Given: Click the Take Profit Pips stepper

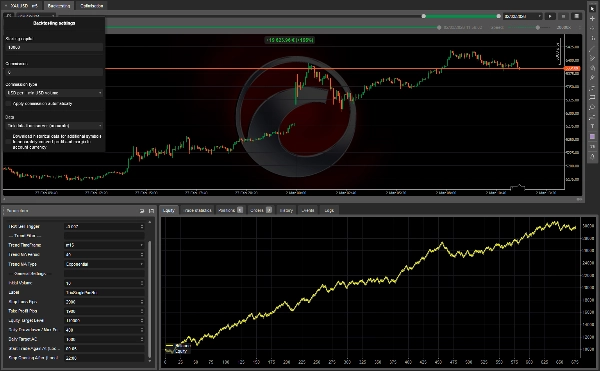Looking at the screenshot, I should click(142, 311).
